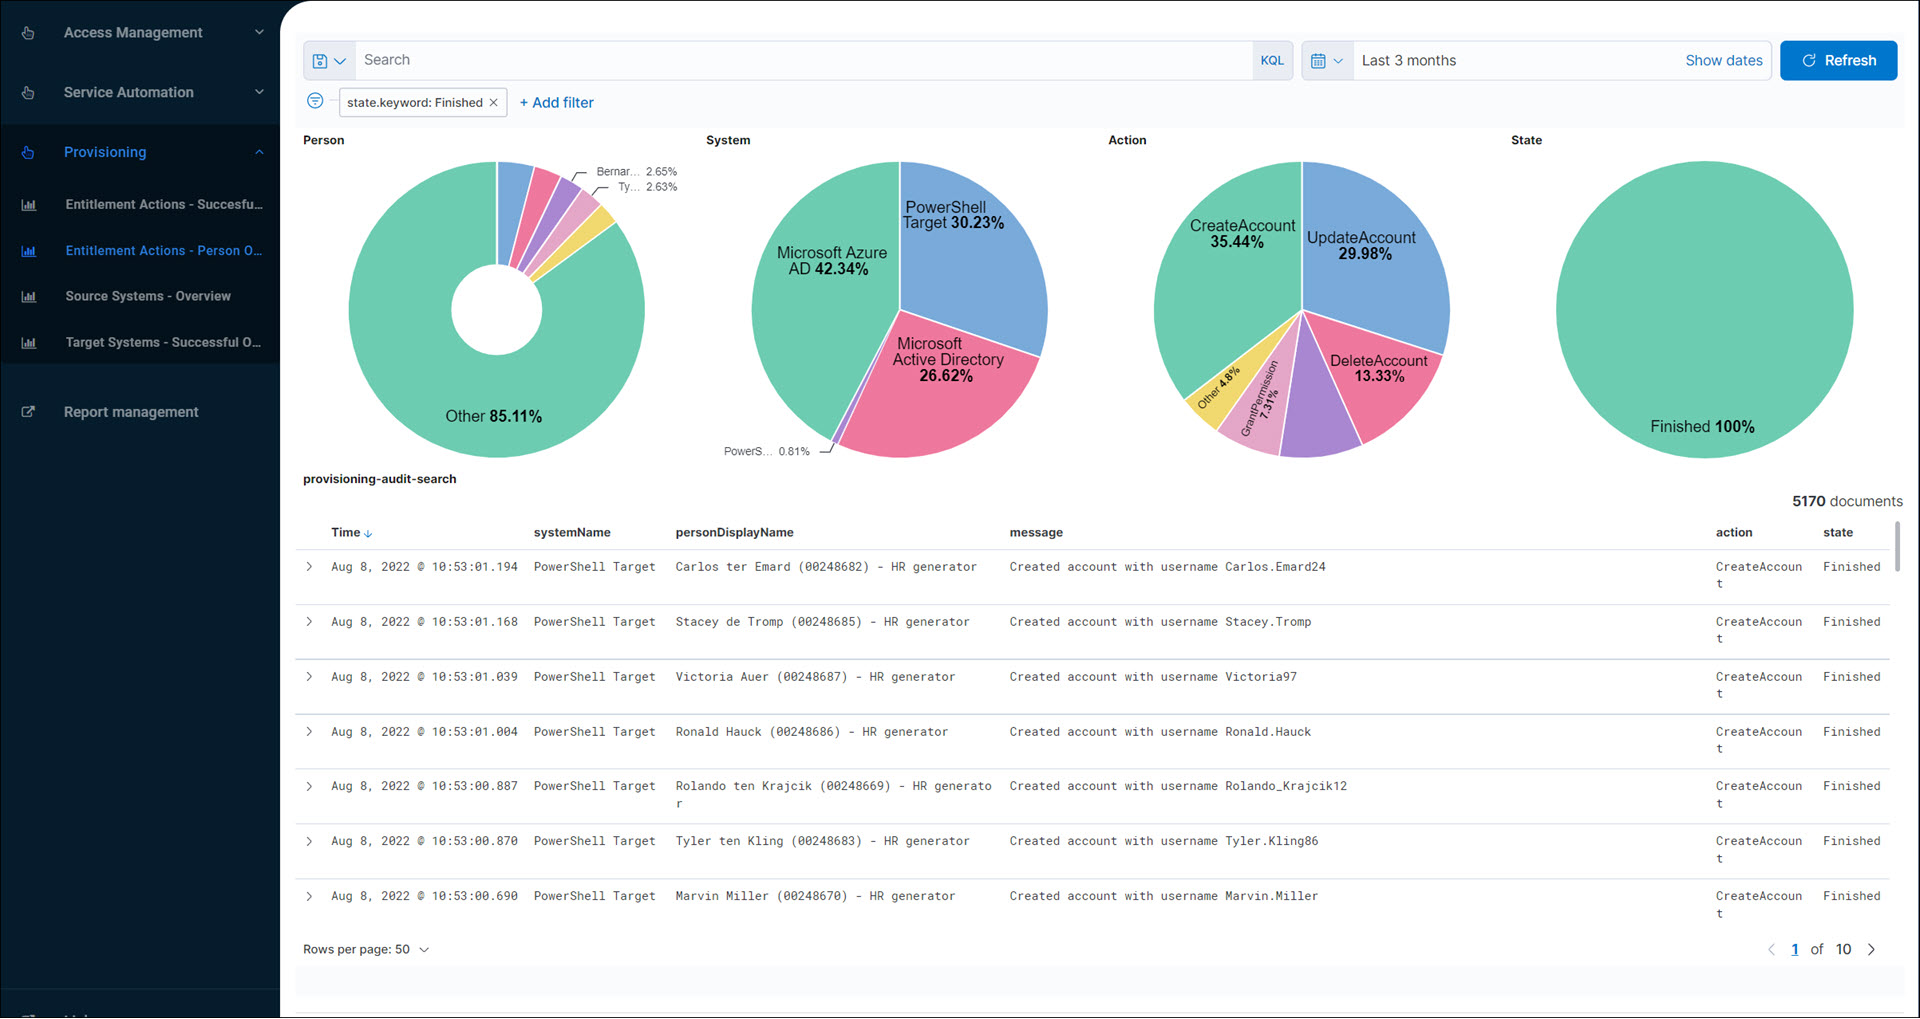Image resolution: width=1920 pixels, height=1019 pixels.
Task: Click Show dates link
Action: tap(1724, 61)
